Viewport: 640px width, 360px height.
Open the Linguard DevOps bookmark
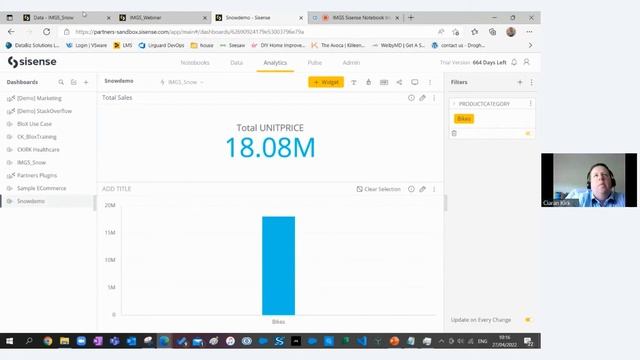pos(162,45)
